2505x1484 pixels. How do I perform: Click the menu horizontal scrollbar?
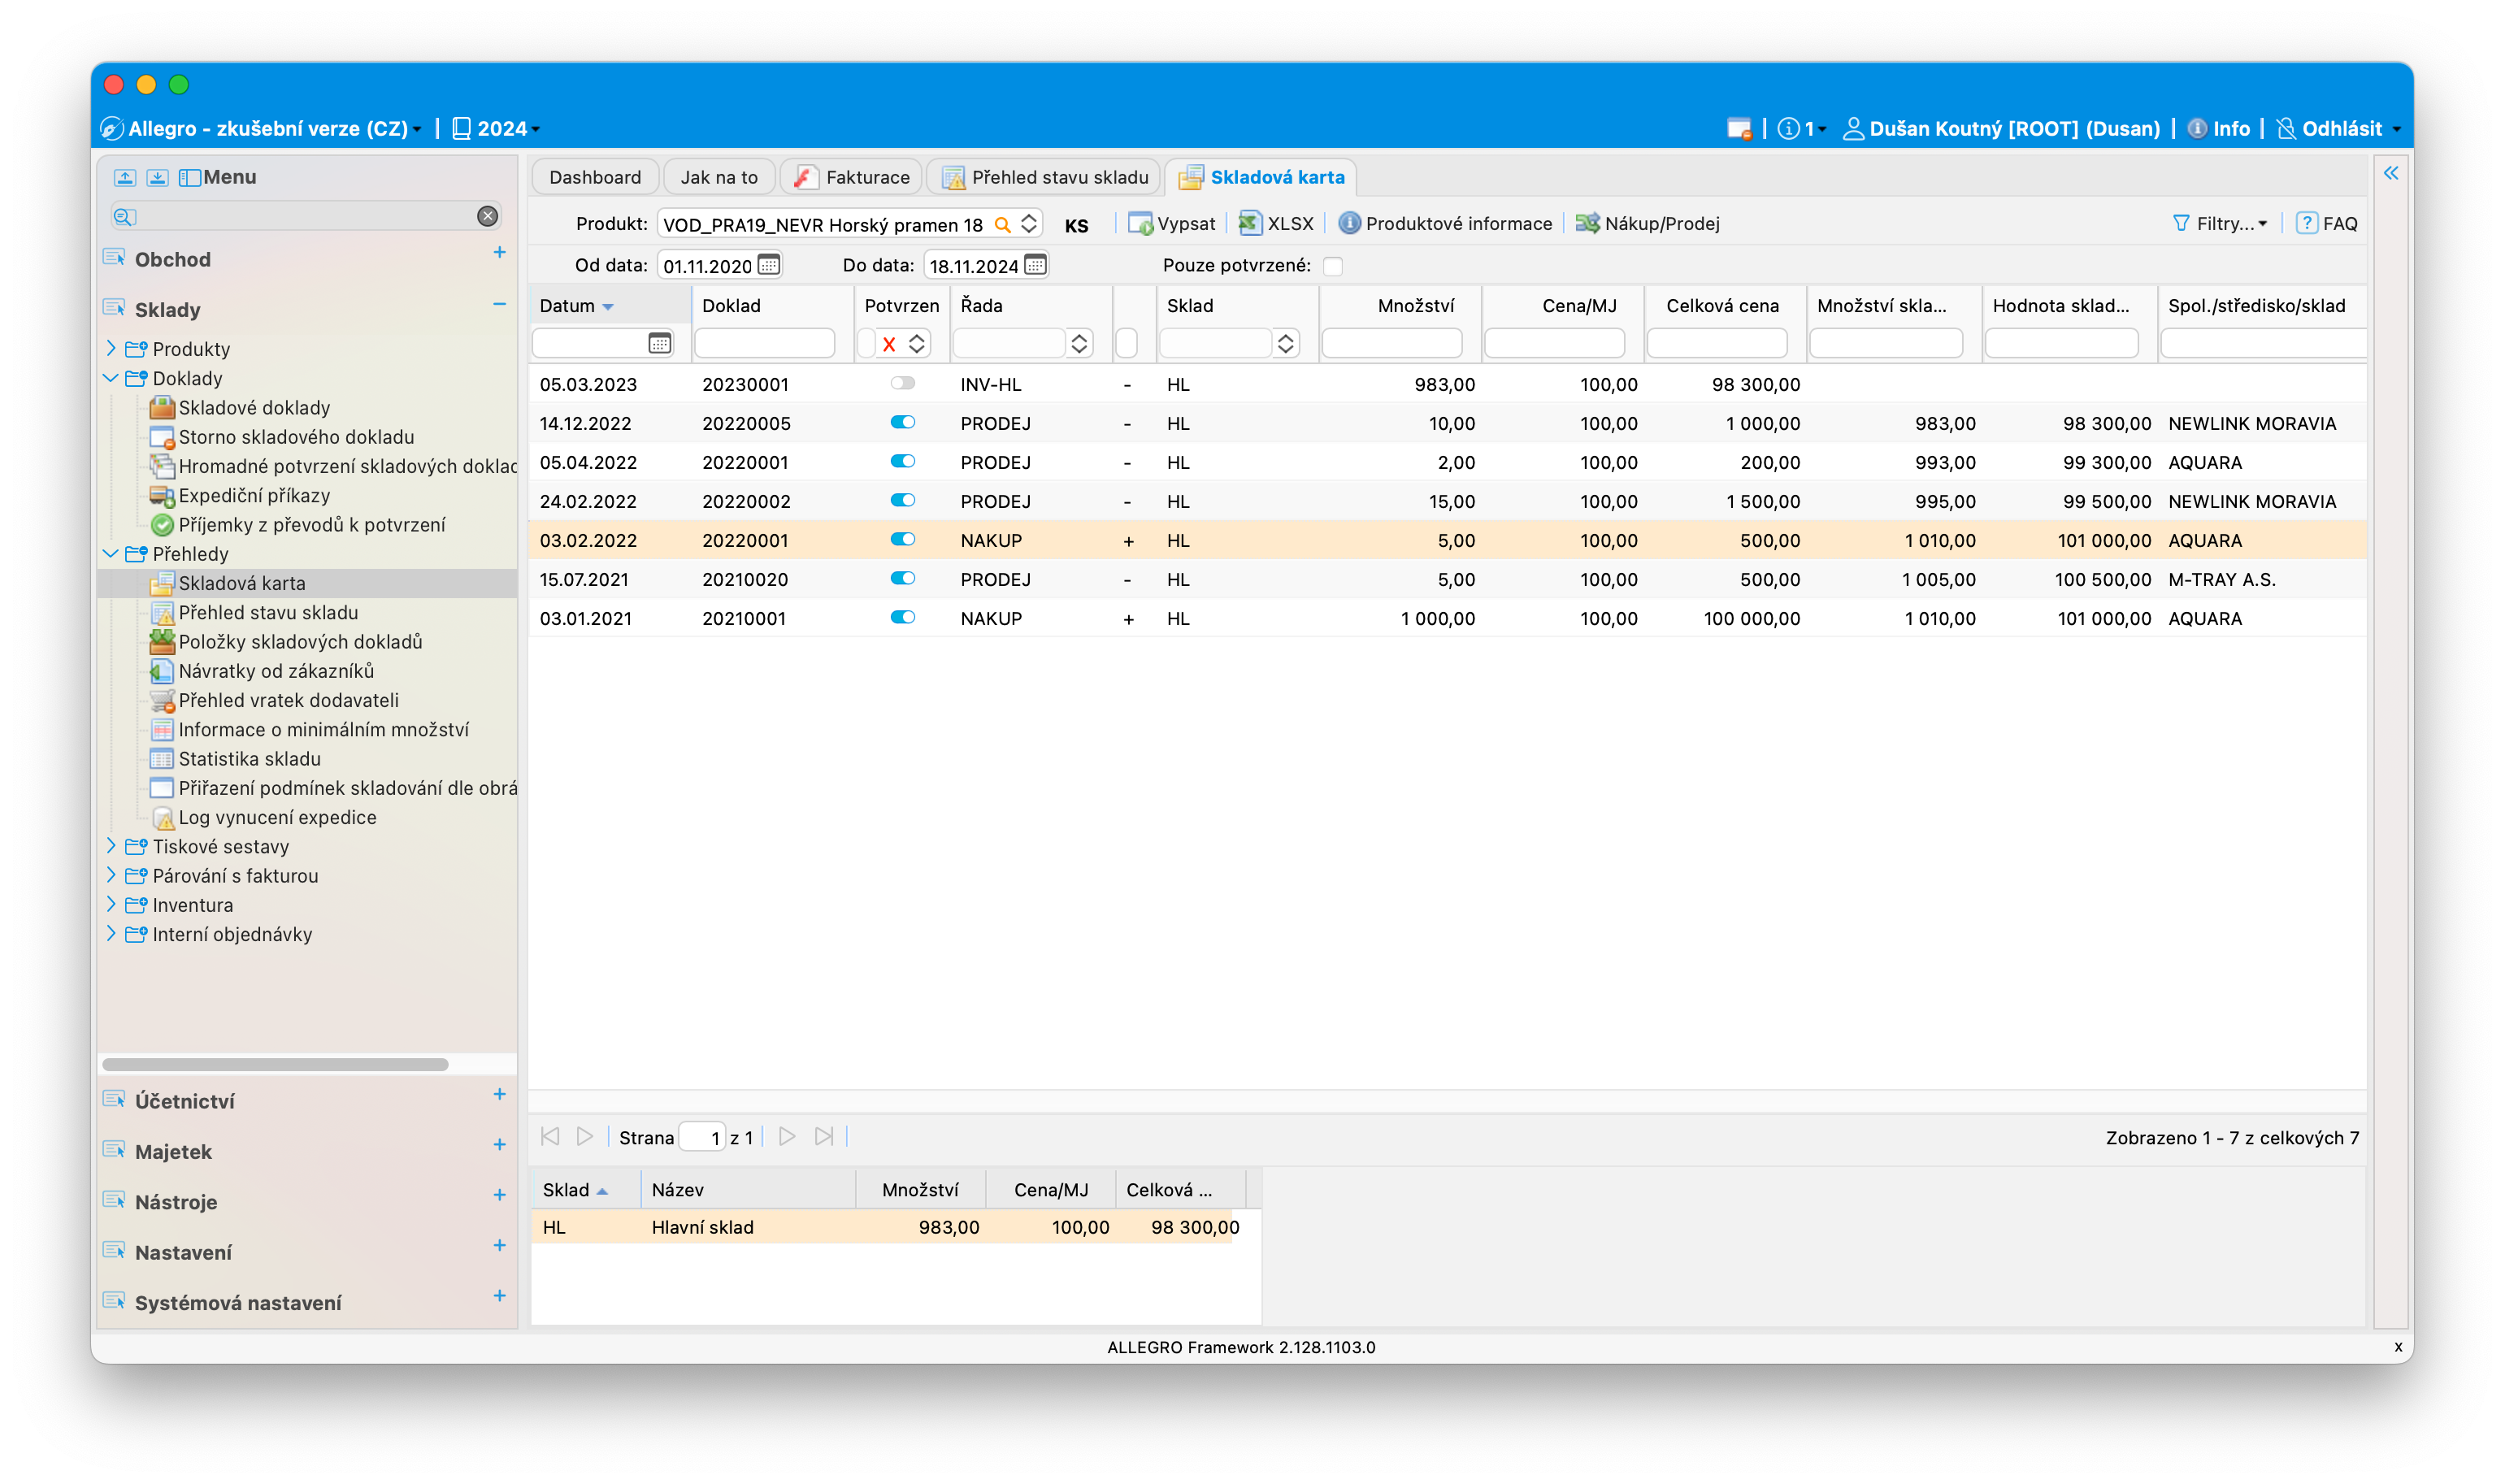275,1064
